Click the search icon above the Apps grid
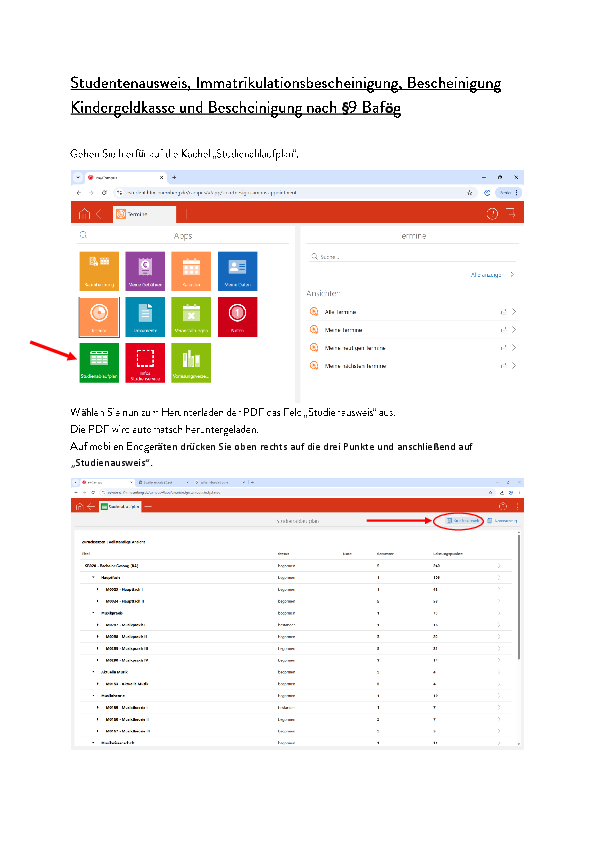This screenshot has height=842, width=595. click(x=83, y=235)
